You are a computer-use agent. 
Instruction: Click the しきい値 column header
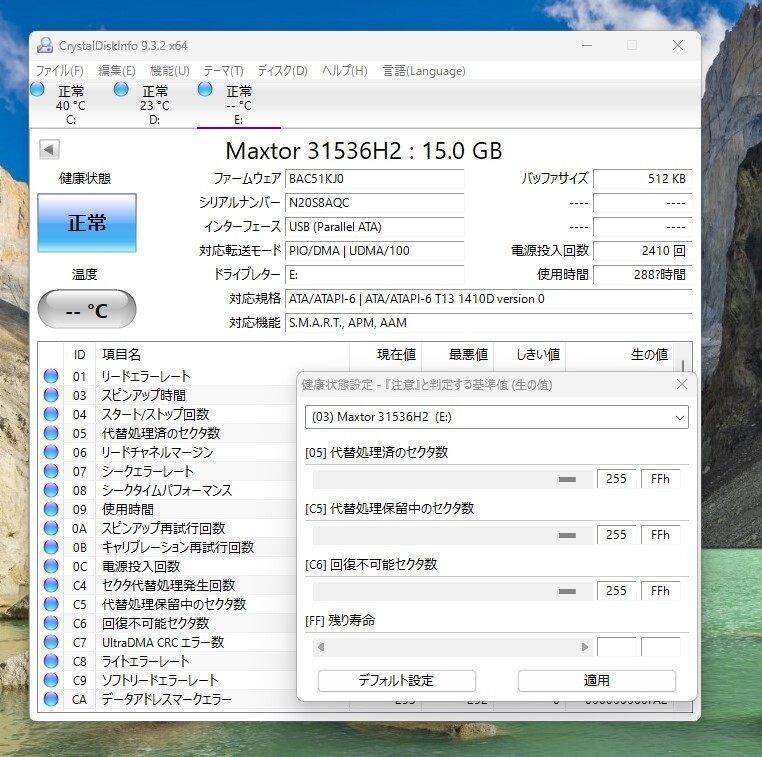[x=529, y=355]
